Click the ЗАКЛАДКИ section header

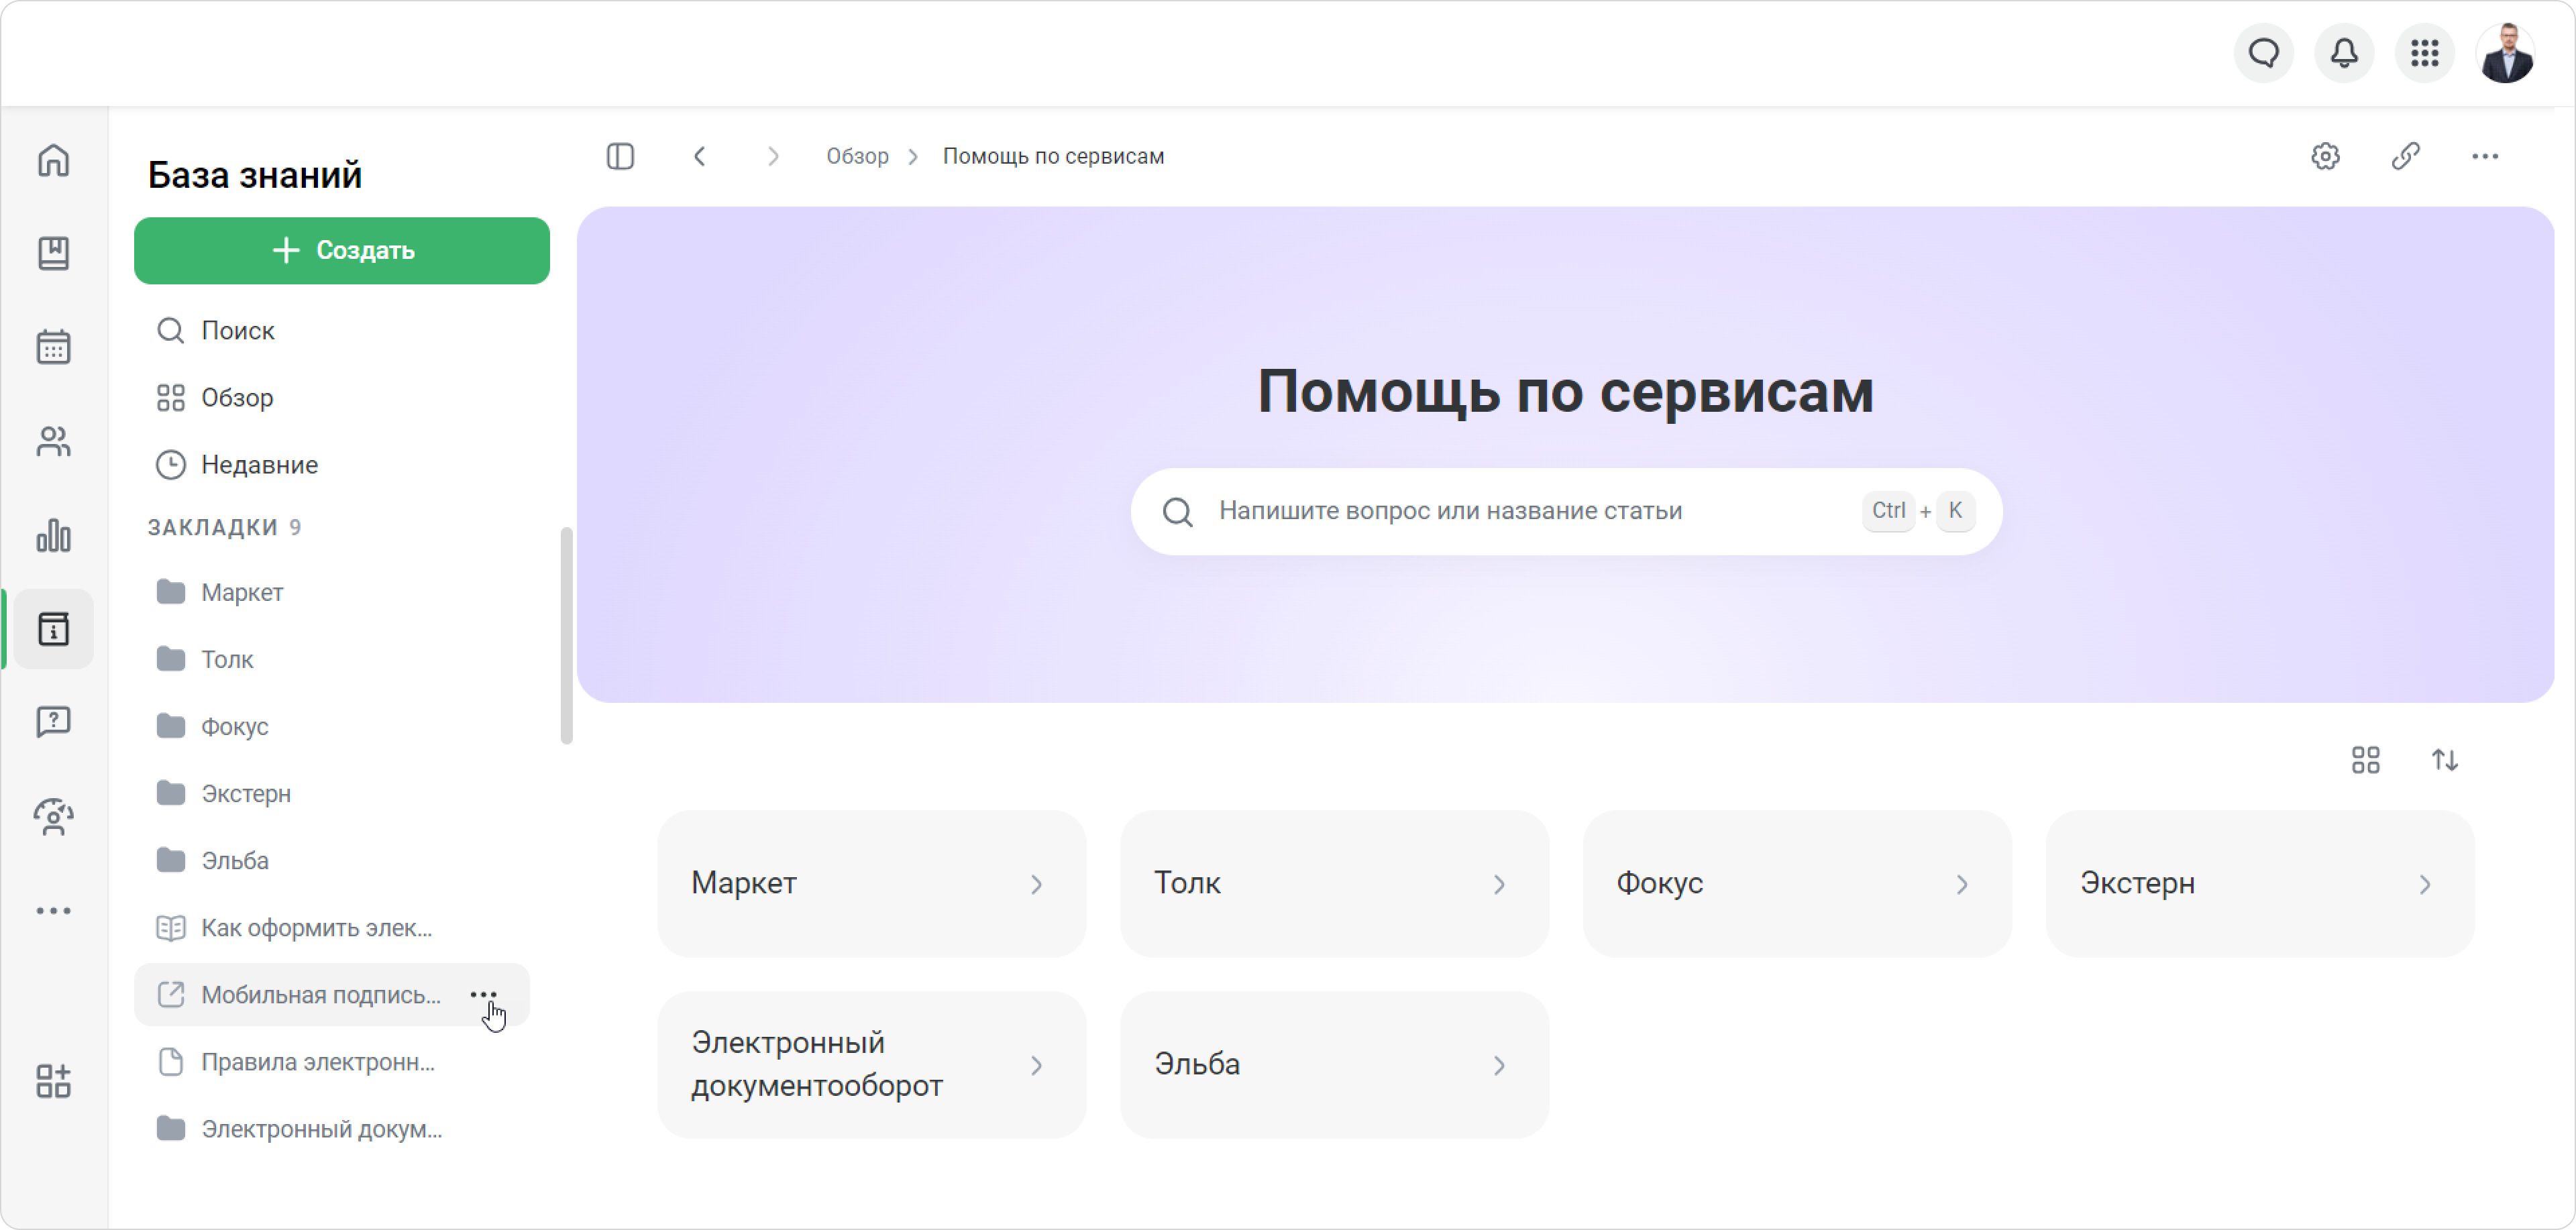(x=224, y=527)
